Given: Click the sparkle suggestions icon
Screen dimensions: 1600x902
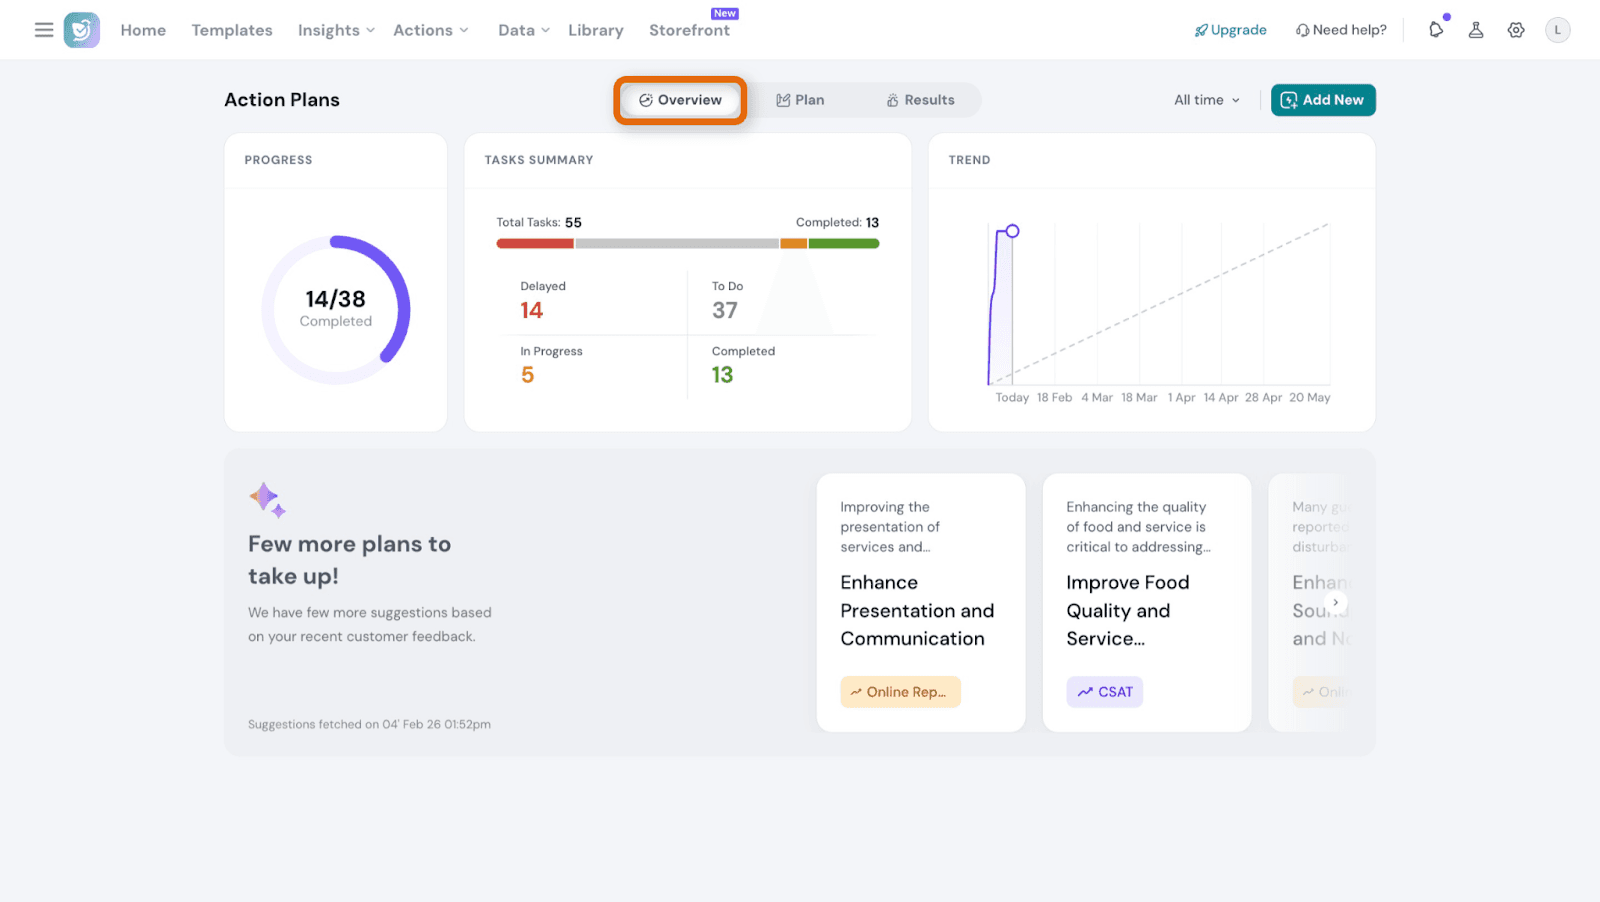Looking at the screenshot, I should 267,499.
